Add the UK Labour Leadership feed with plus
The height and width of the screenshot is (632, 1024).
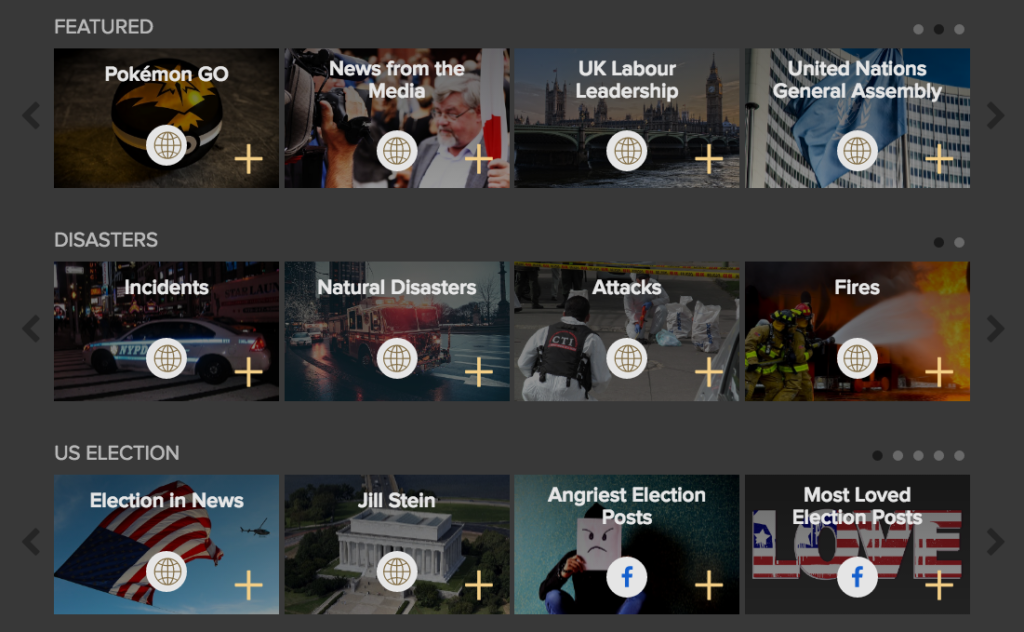[708, 159]
